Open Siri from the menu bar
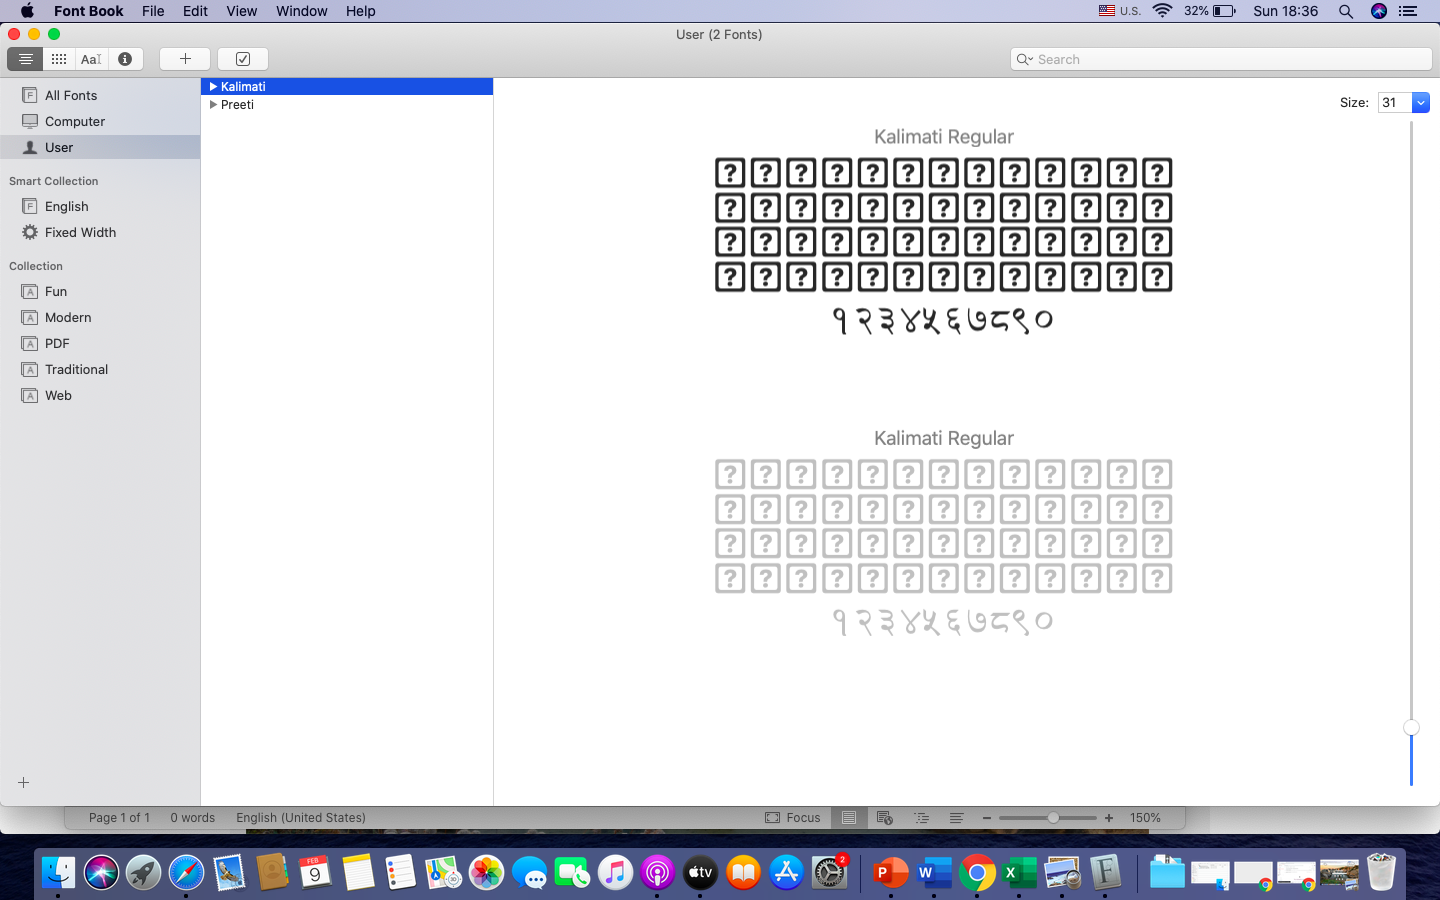Screen dimensions: 1440x900 1379,11
